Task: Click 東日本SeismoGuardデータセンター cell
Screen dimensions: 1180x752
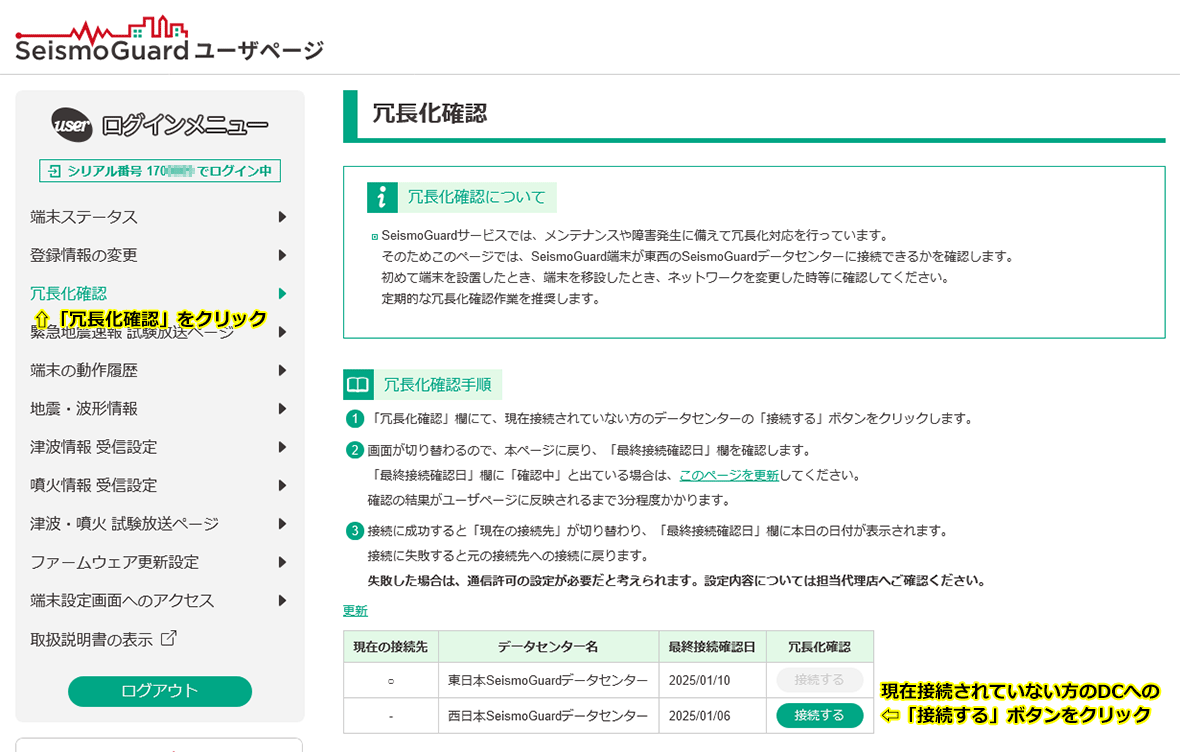Action: point(548,680)
